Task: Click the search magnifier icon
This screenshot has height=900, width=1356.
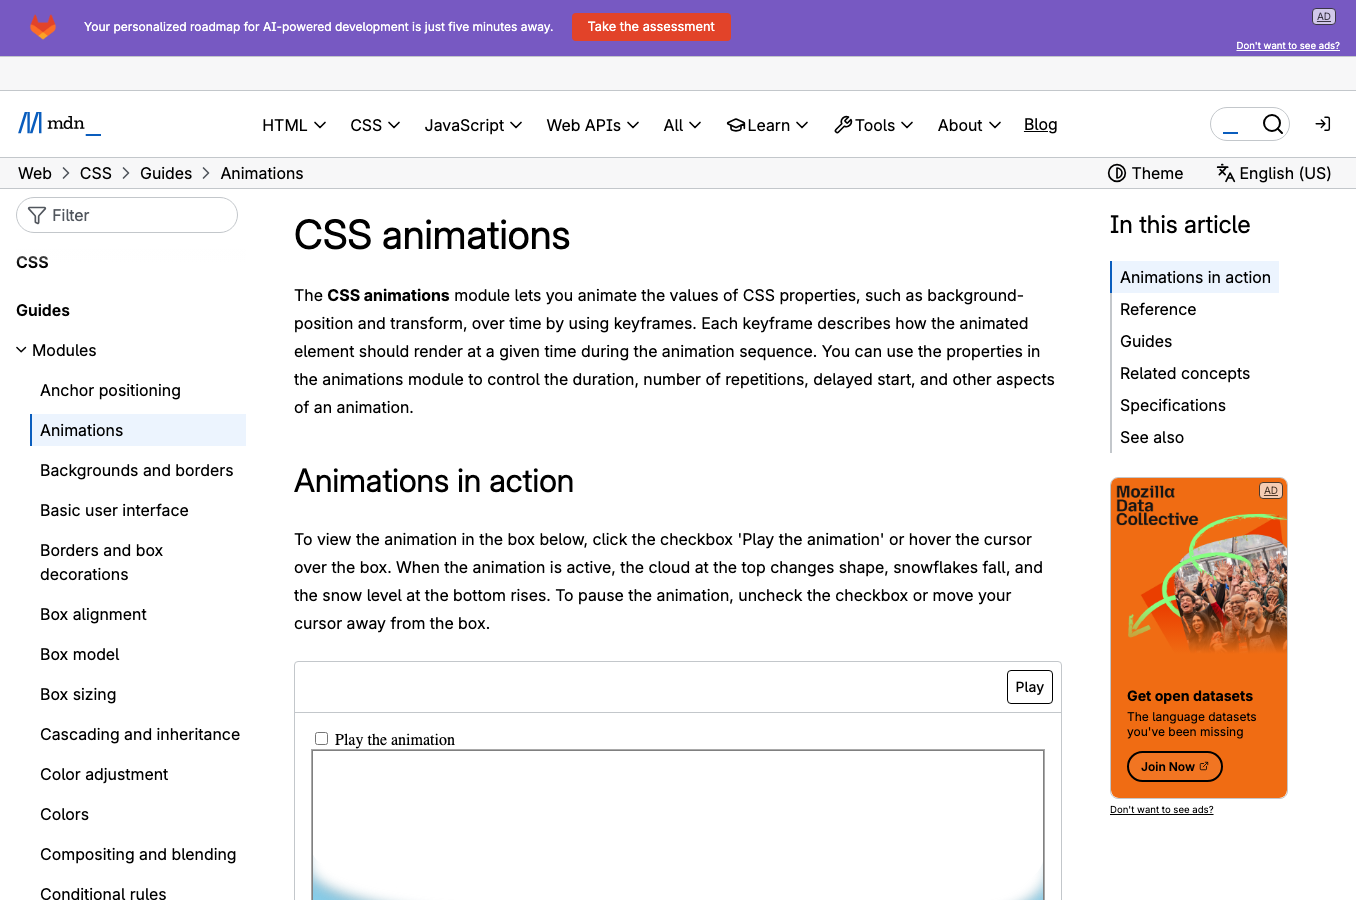Action: pyautogui.click(x=1272, y=124)
